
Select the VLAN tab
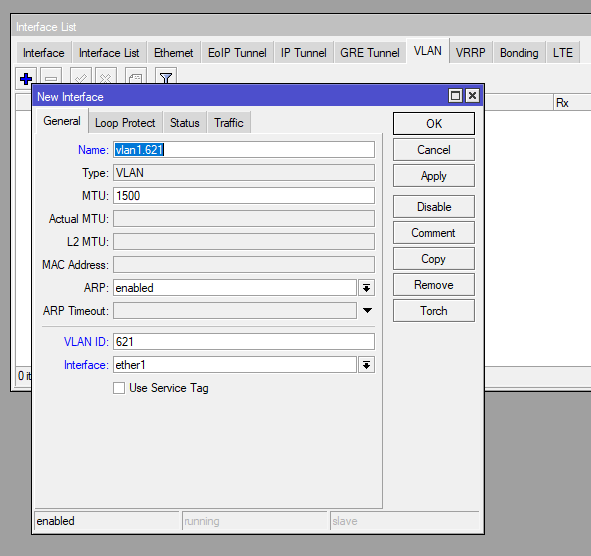pos(428,51)
